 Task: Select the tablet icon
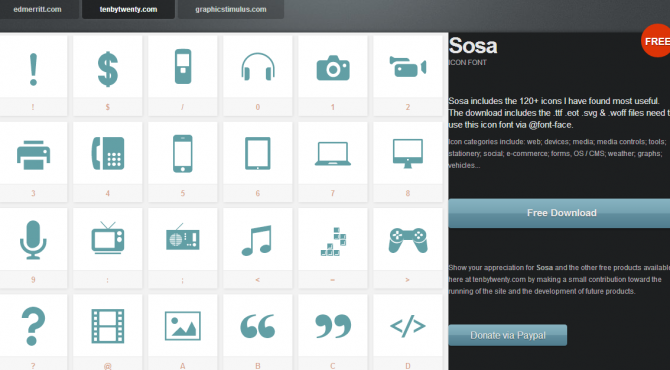pos(258,153)
